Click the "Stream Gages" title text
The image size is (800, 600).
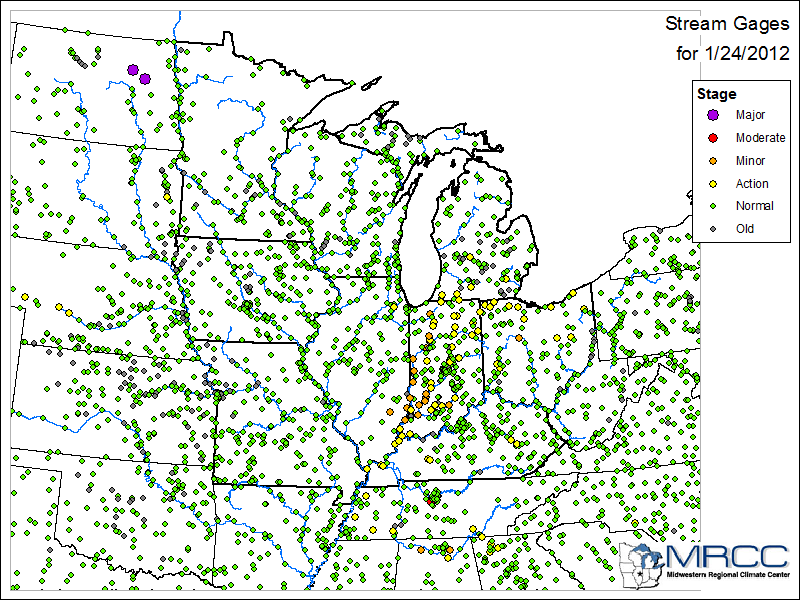point(727,23)
